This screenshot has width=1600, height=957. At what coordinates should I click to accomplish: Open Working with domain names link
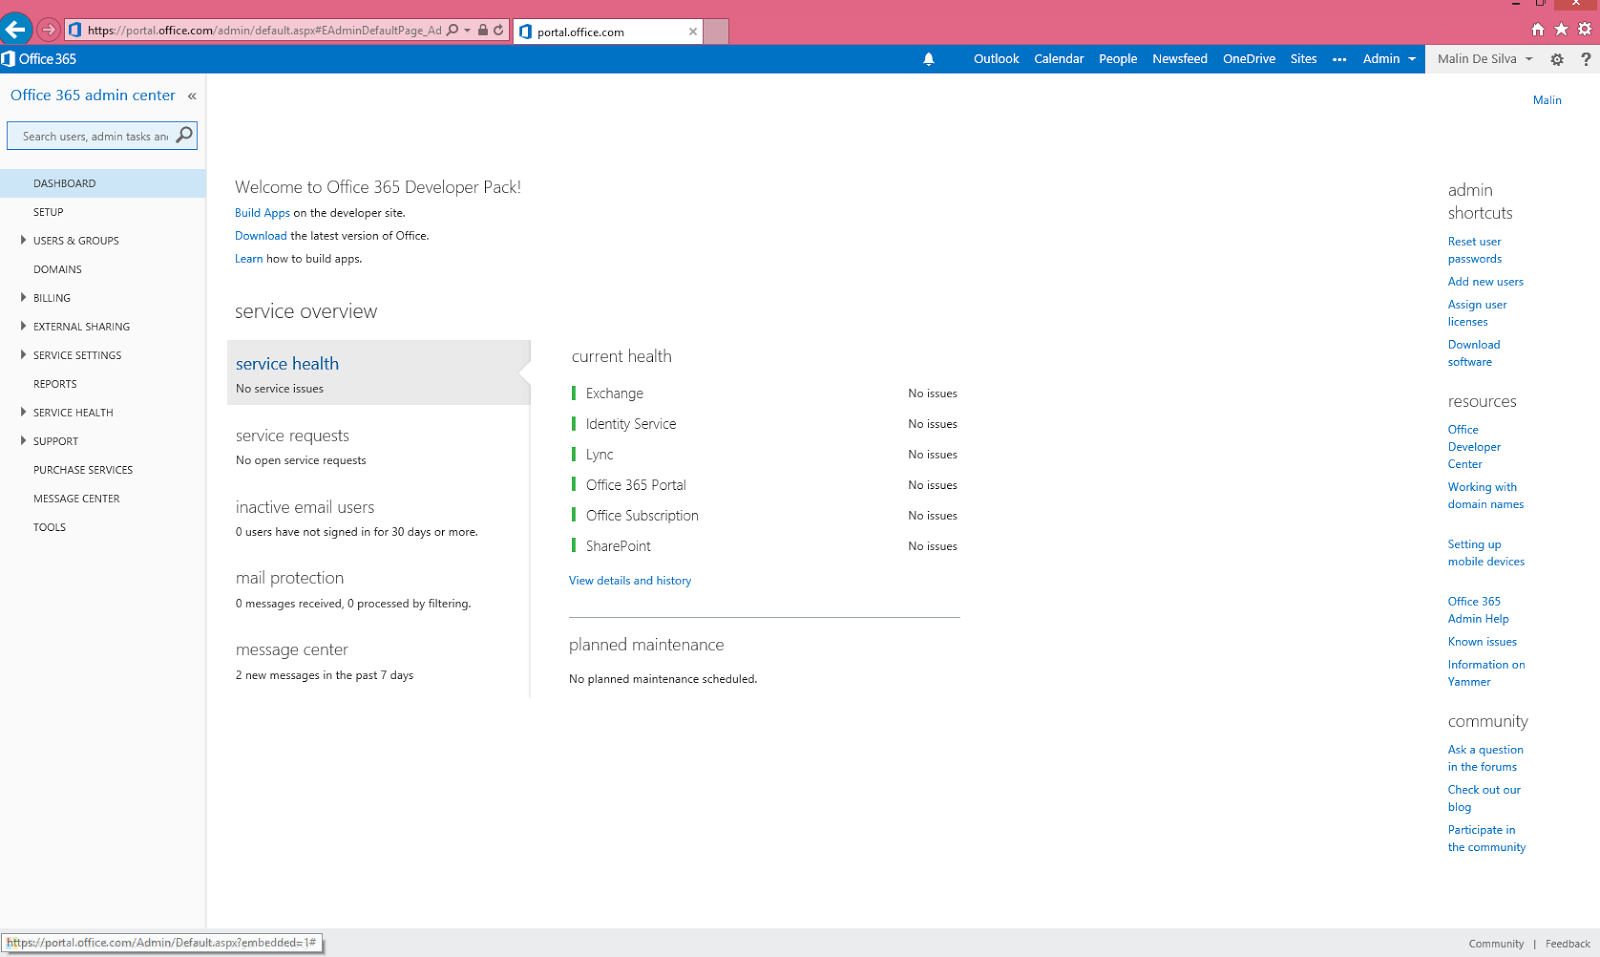pos(1486,495)
